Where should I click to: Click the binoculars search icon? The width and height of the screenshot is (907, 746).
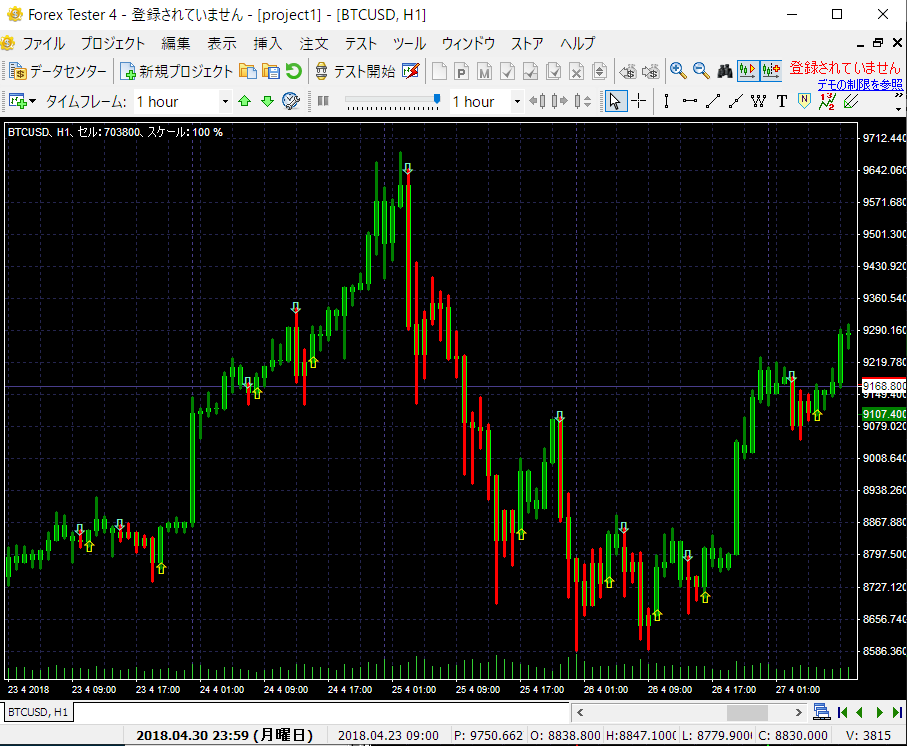[x=725, y=71]
